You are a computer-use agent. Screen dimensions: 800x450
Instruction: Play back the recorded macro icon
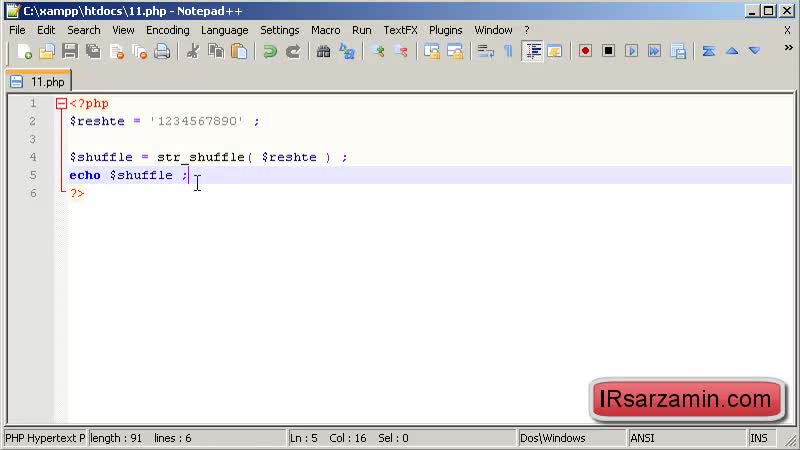(632, 52)
